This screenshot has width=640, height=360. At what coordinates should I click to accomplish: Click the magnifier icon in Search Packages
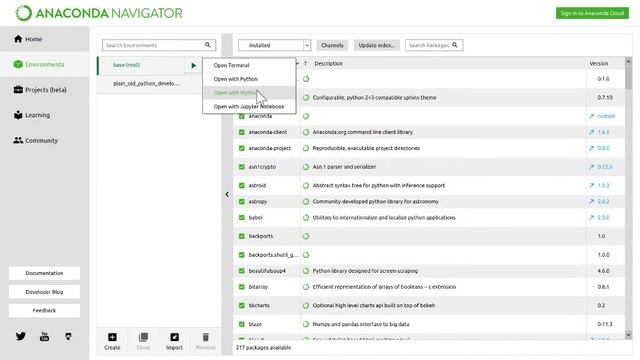[x=455, y=45]
